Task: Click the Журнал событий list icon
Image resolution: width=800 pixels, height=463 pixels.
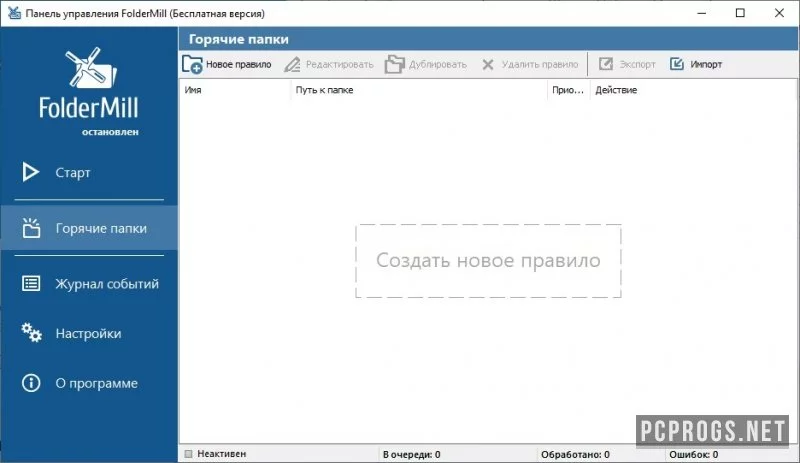Action: [x=31, y=283]
